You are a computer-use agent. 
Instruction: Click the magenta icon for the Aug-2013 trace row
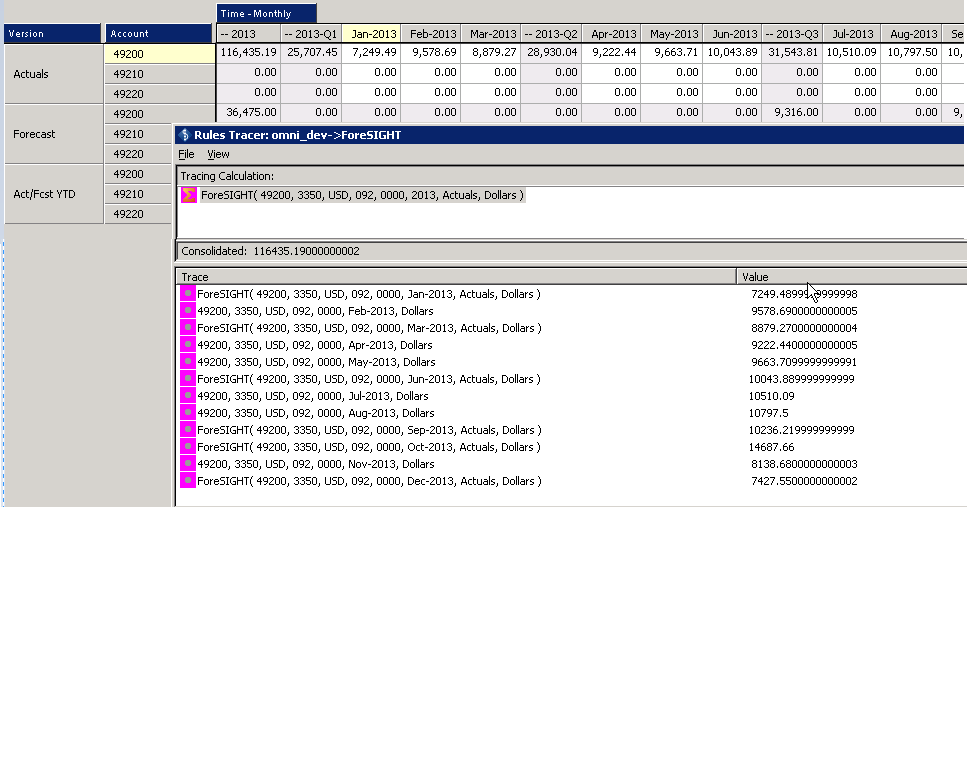coord(188,413)
